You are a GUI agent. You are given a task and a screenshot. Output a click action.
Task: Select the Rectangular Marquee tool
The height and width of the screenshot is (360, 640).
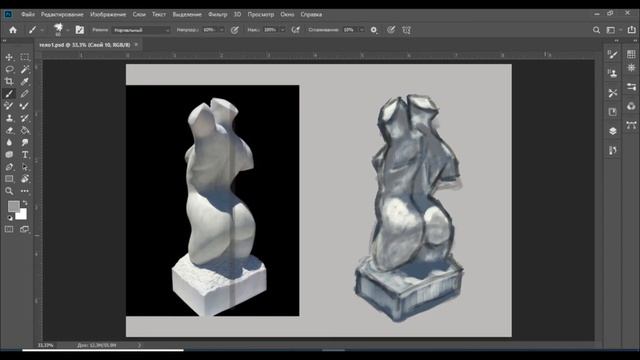pyautogui.click(x=25, y=57)
